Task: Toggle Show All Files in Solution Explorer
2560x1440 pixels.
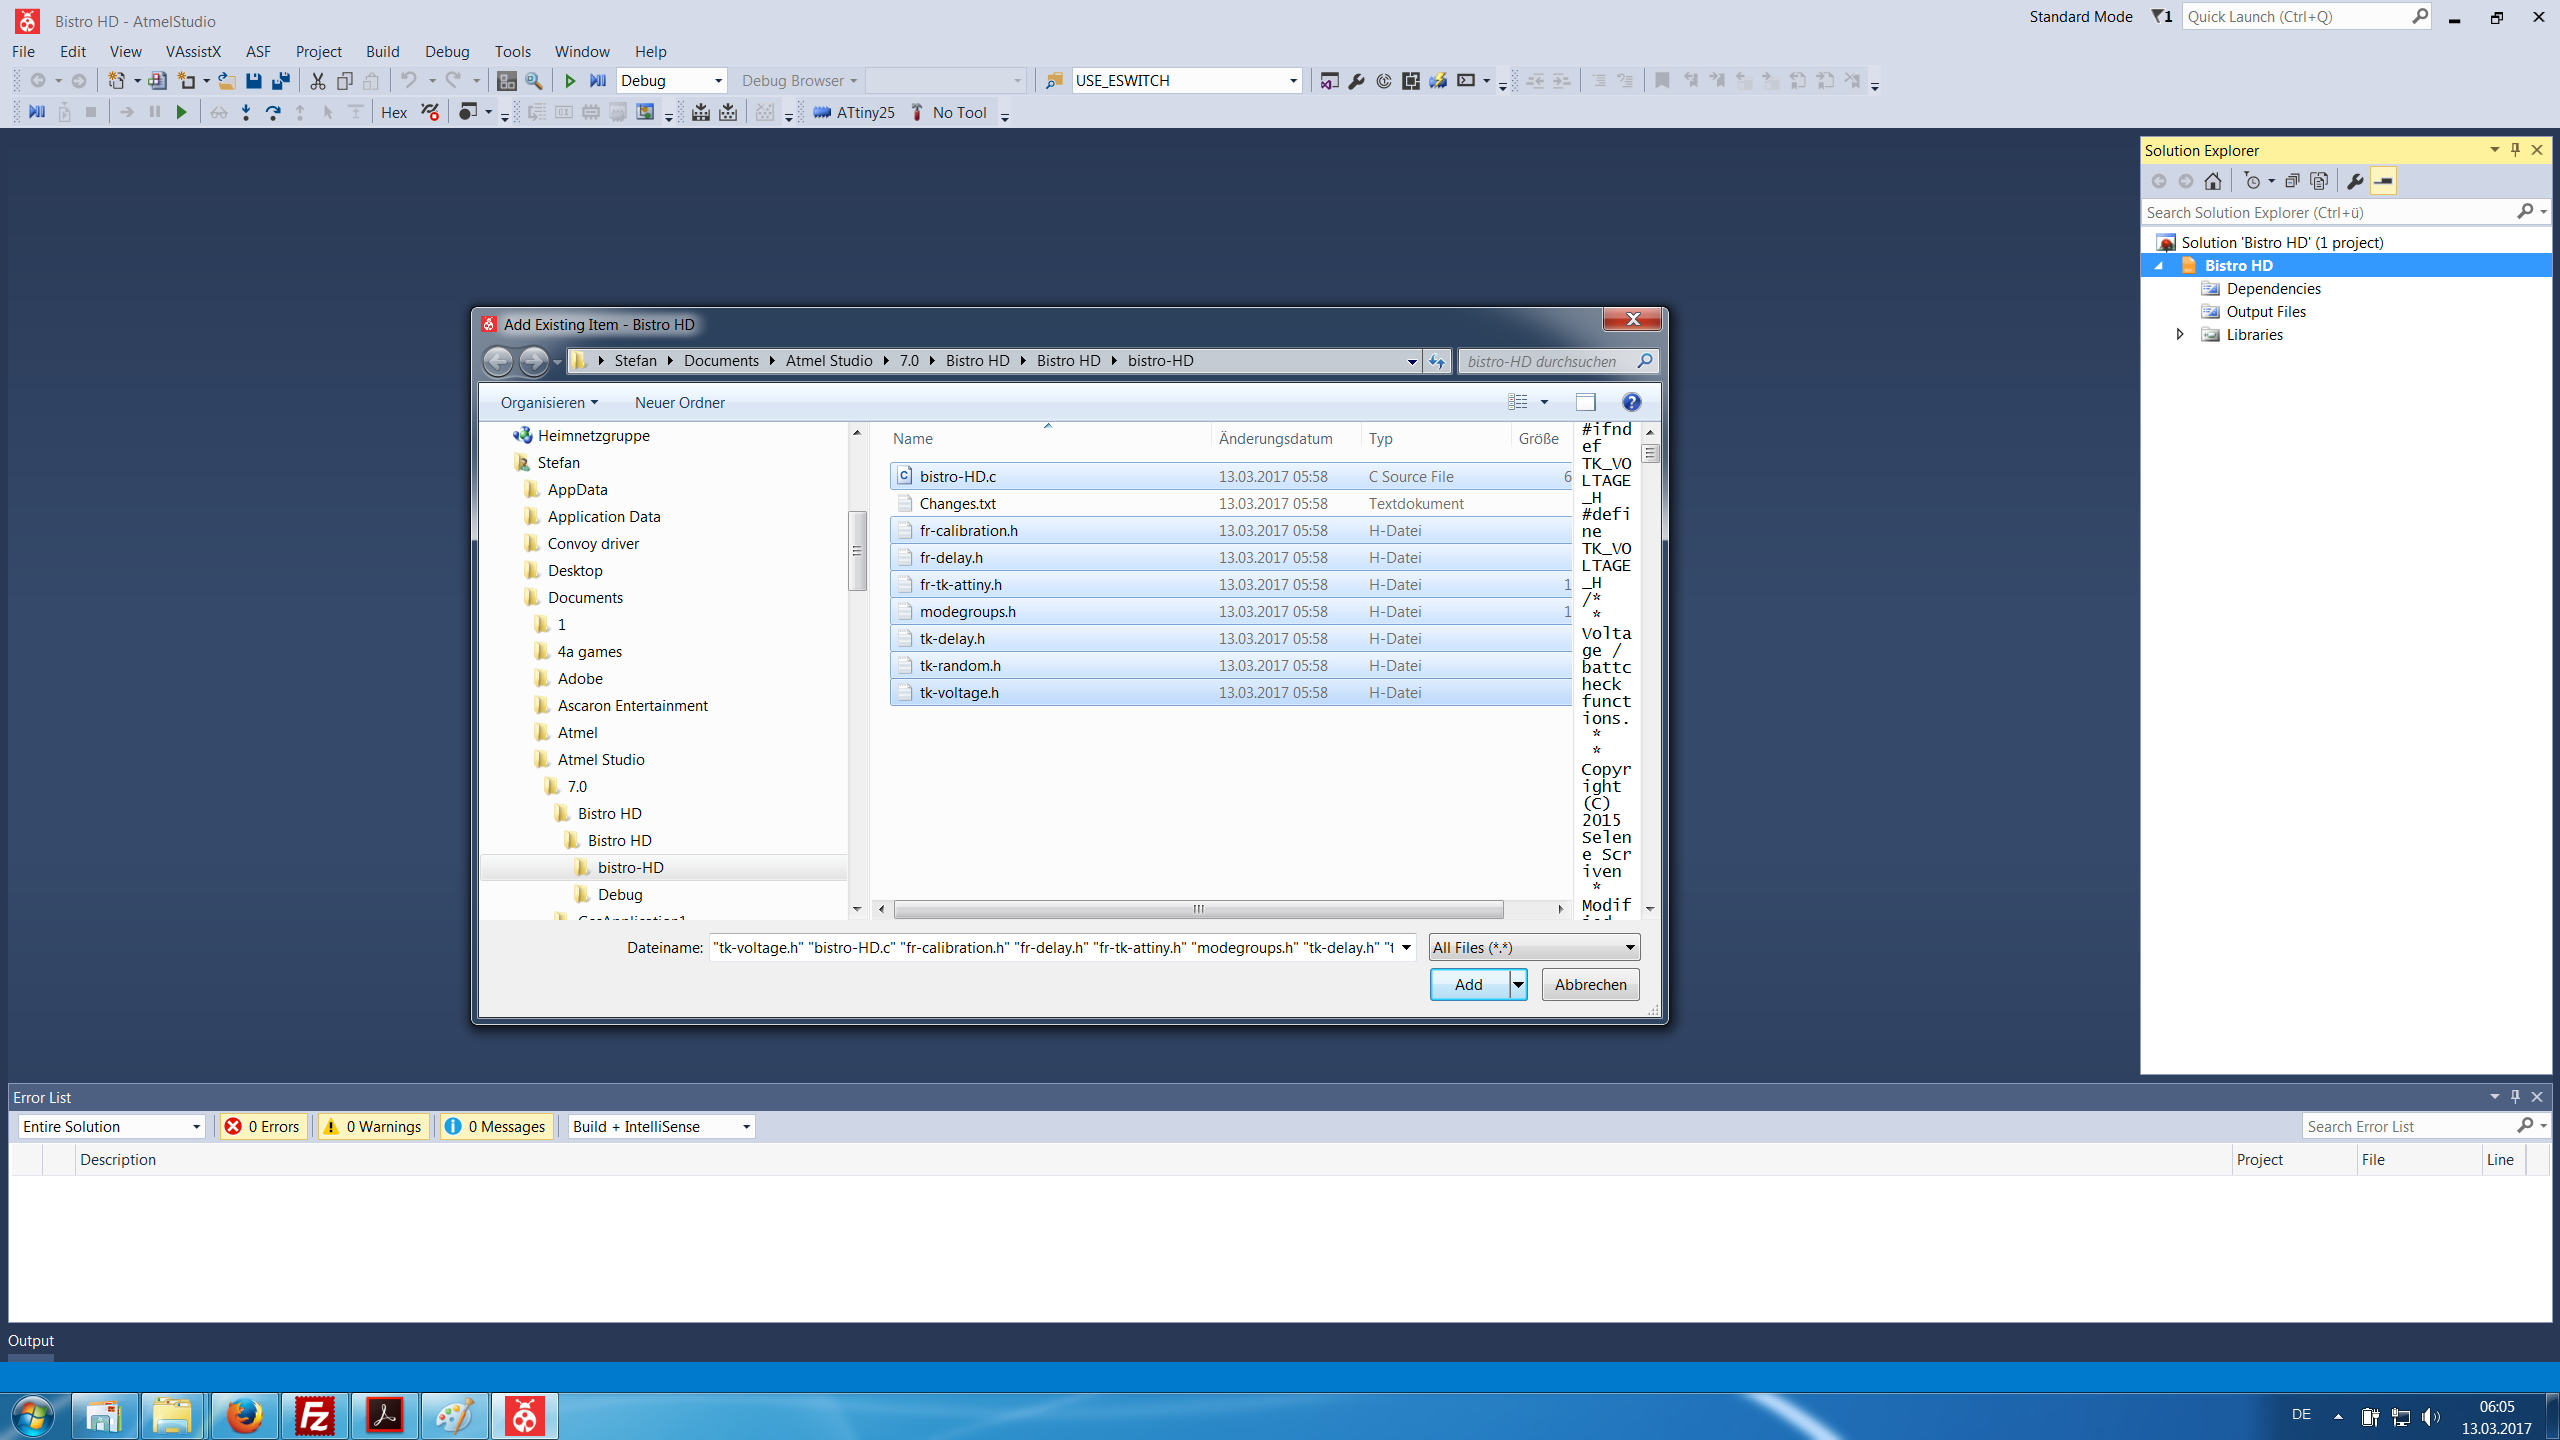Action: (2319, 181)
